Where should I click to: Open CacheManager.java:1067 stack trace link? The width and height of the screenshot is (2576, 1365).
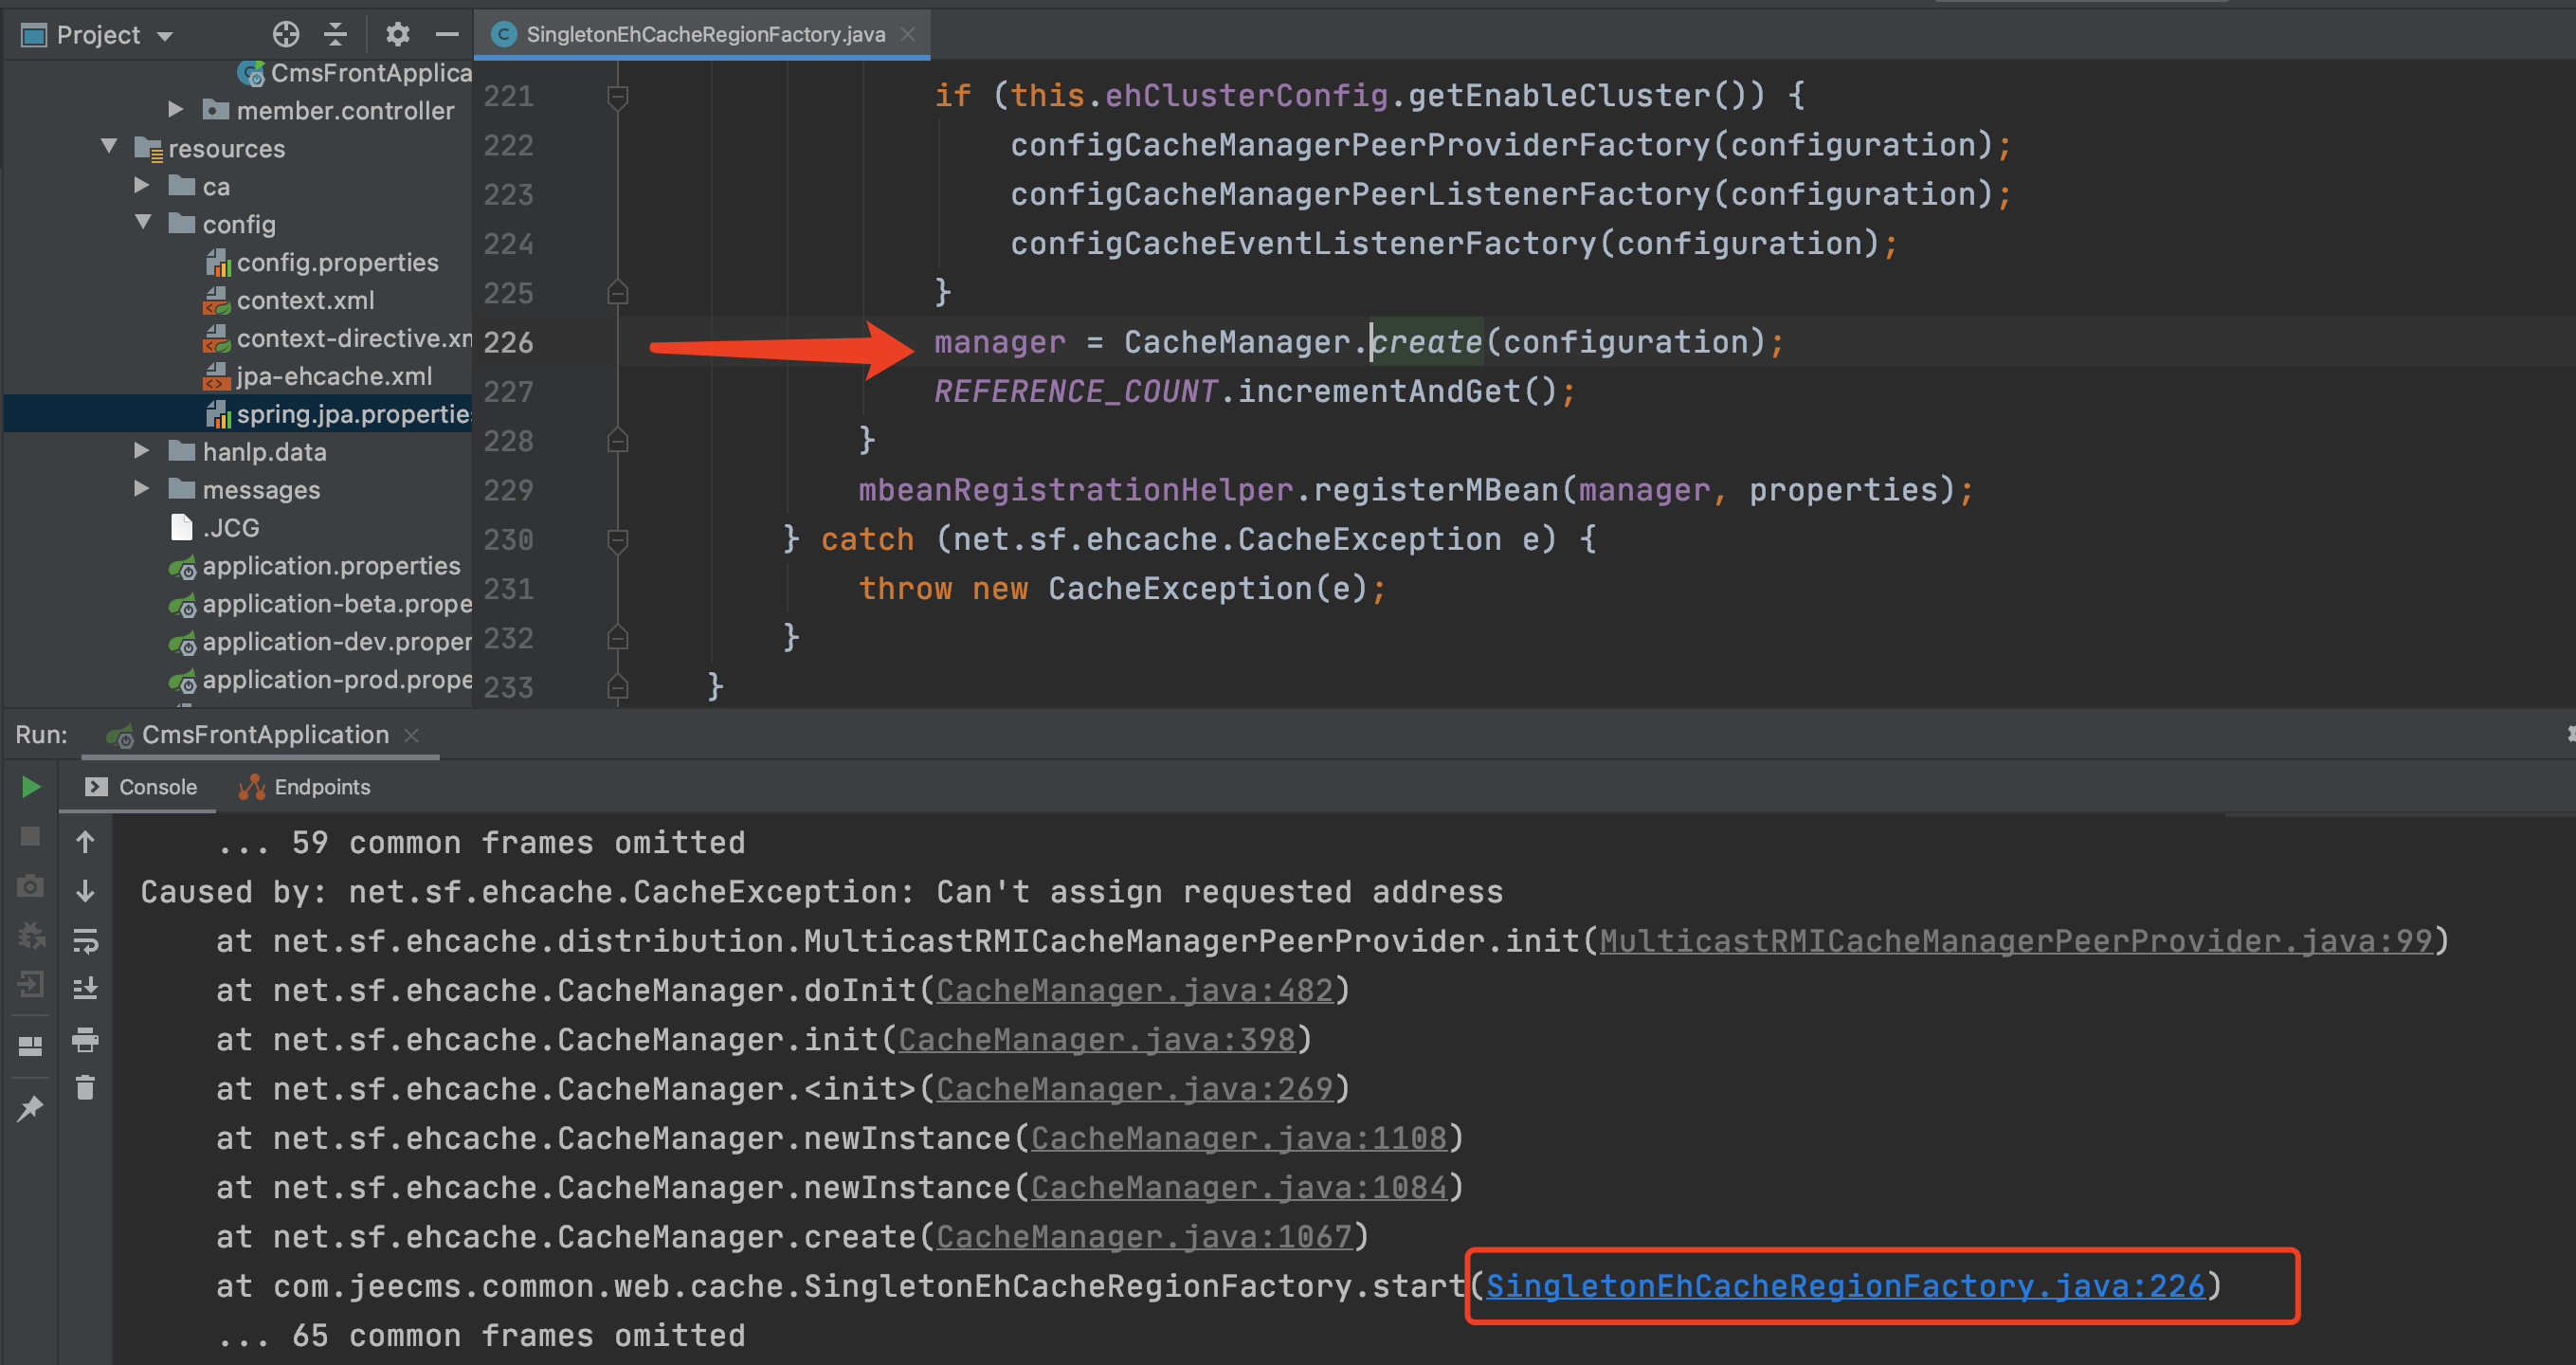(1143, 1237)
